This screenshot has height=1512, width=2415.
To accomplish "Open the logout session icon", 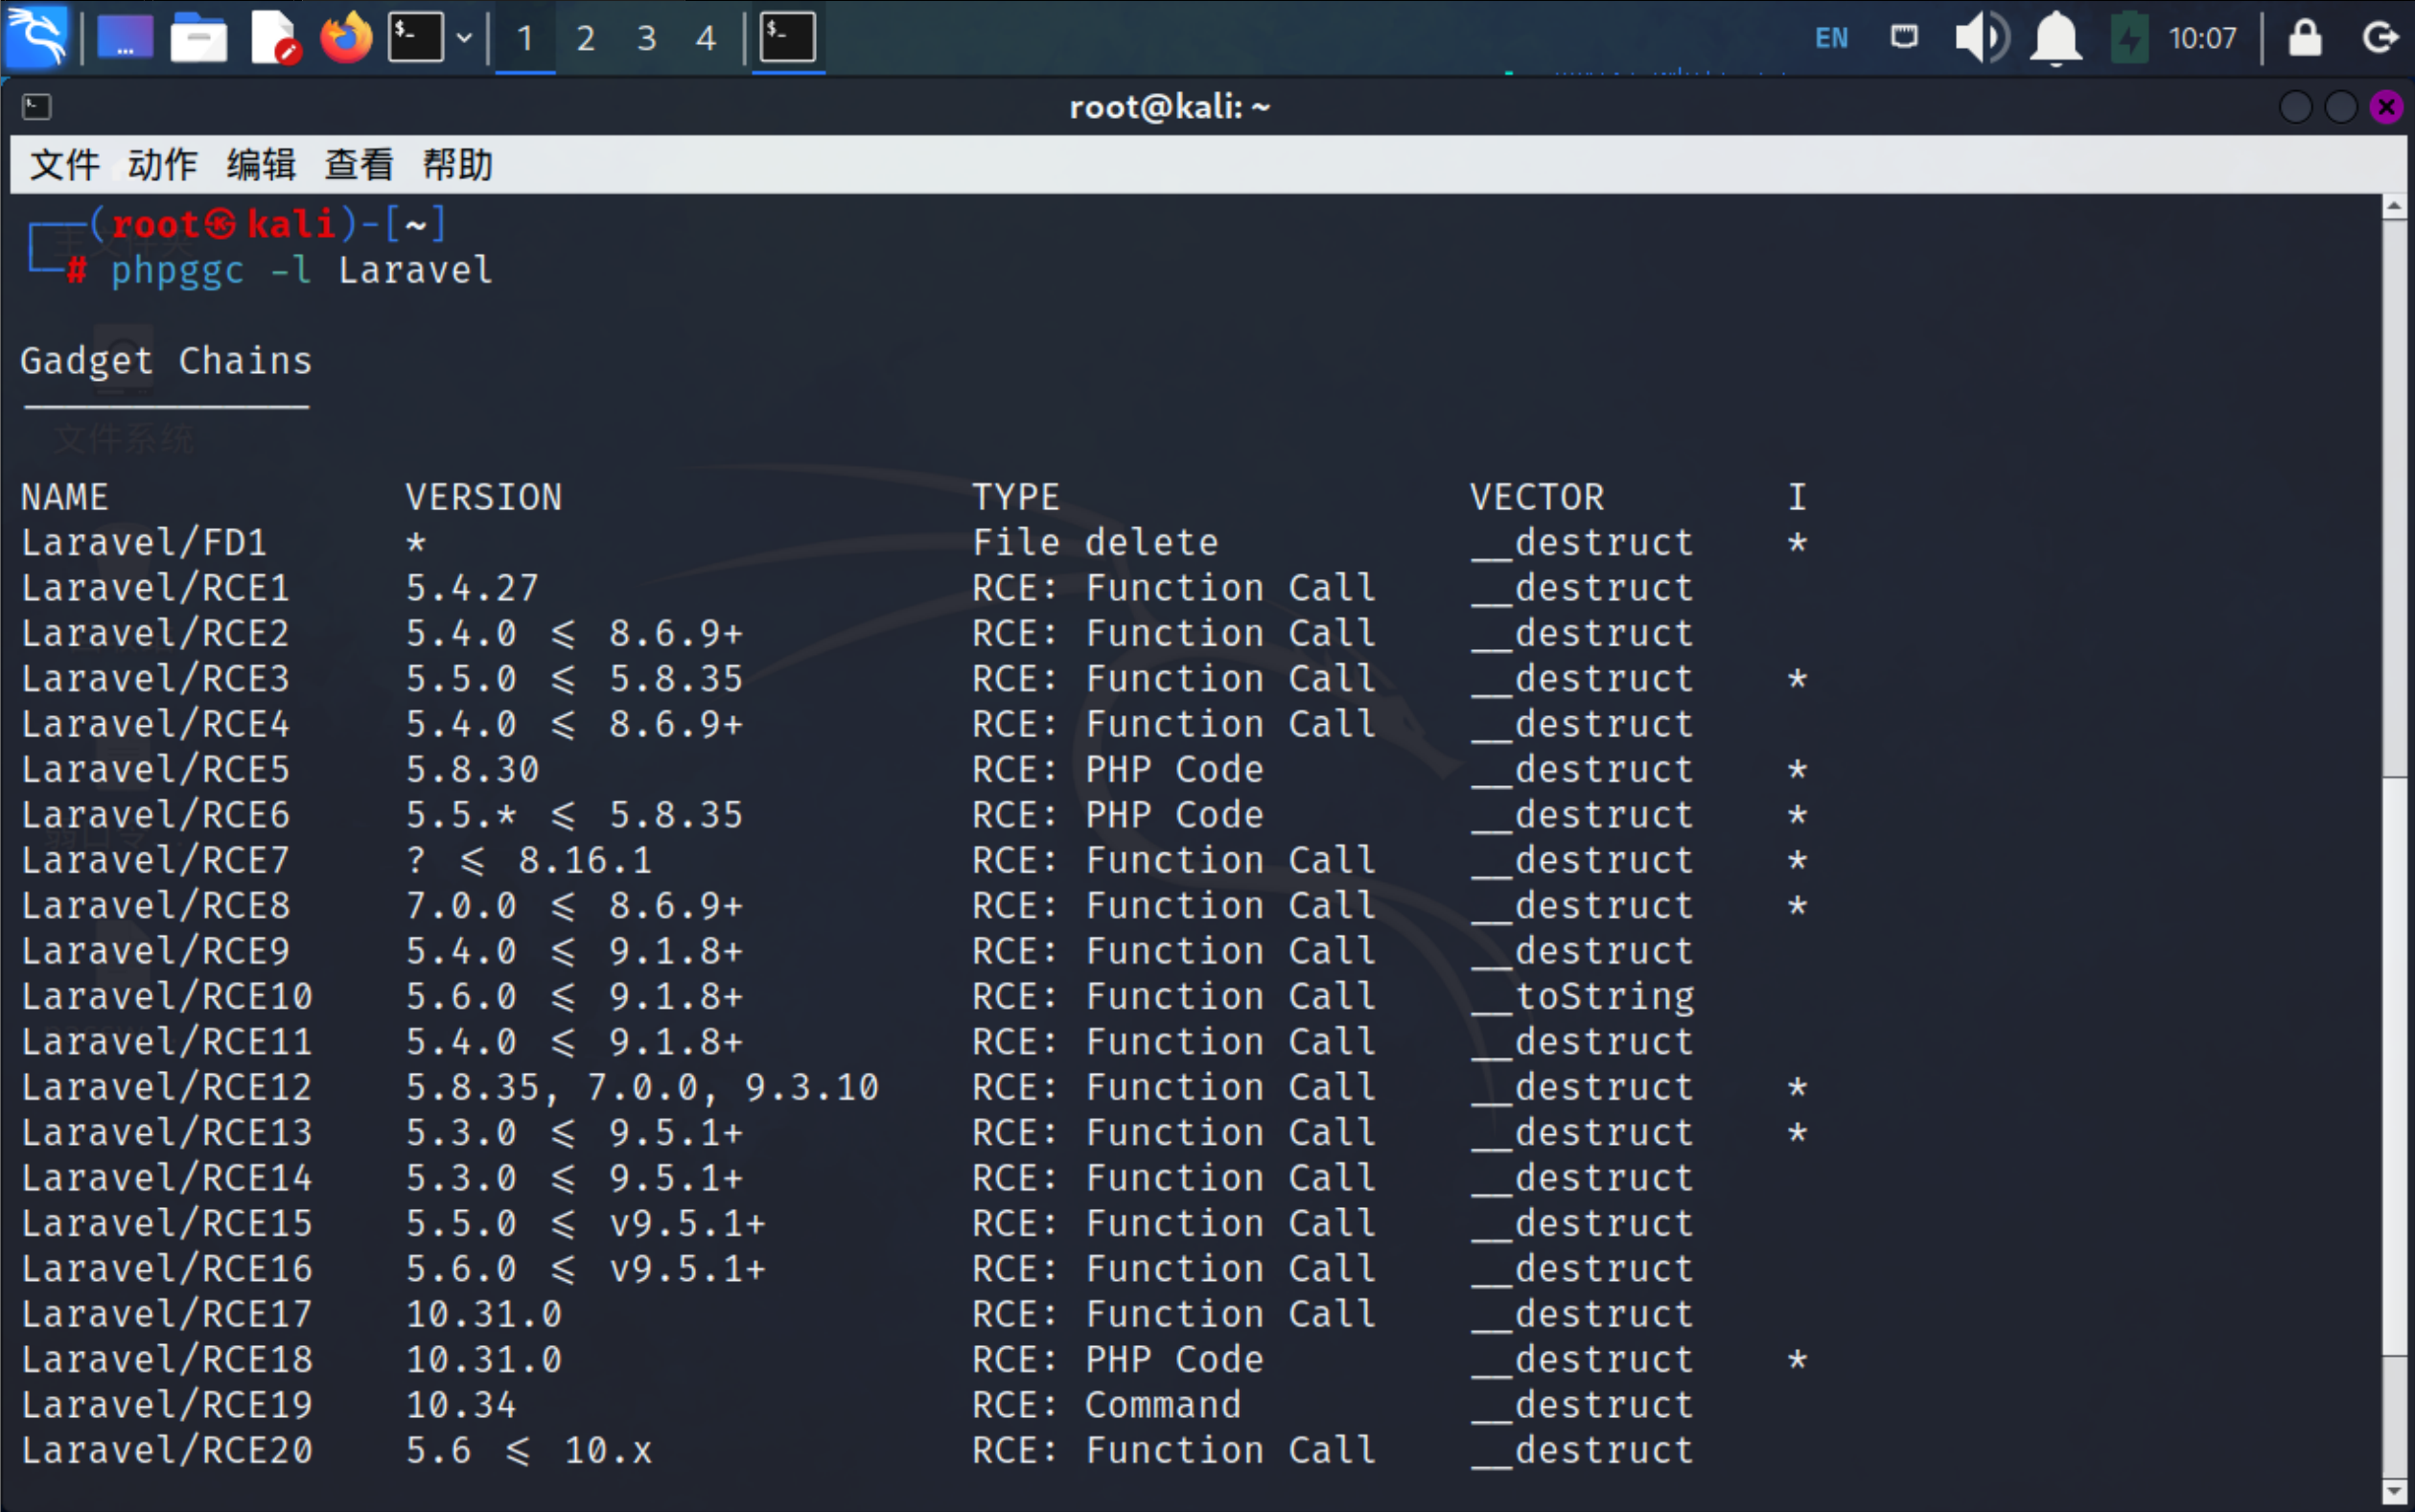I will pyautogui.click(x=2380, y=39).
